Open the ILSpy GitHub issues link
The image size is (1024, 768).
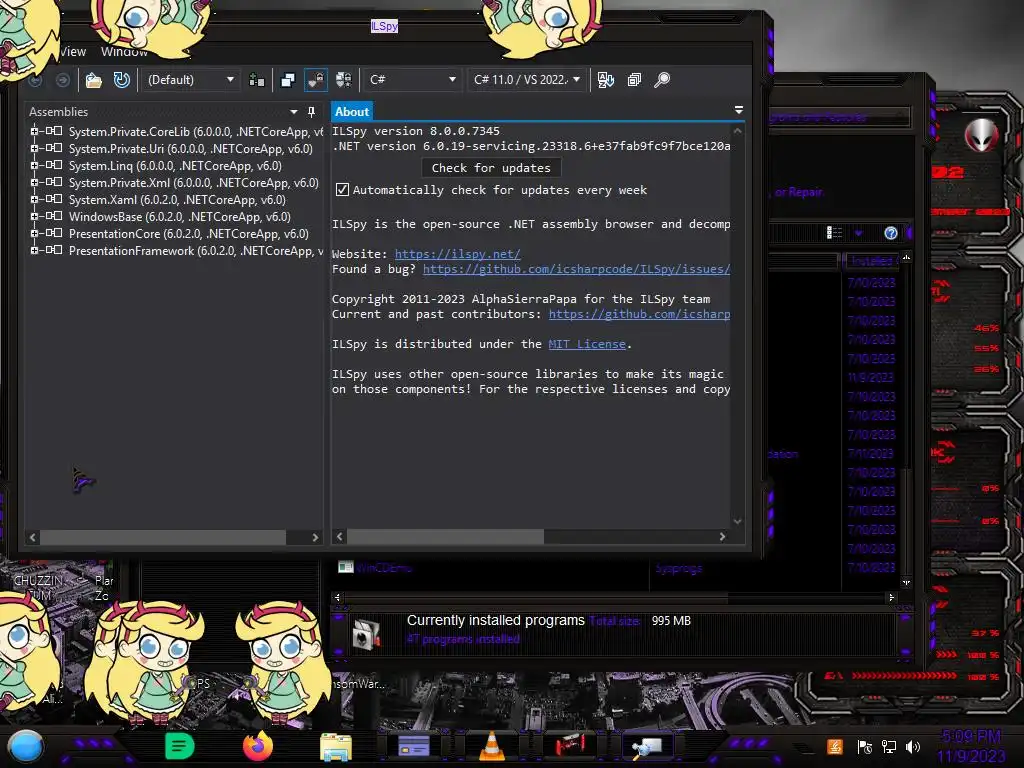point(577,269)
